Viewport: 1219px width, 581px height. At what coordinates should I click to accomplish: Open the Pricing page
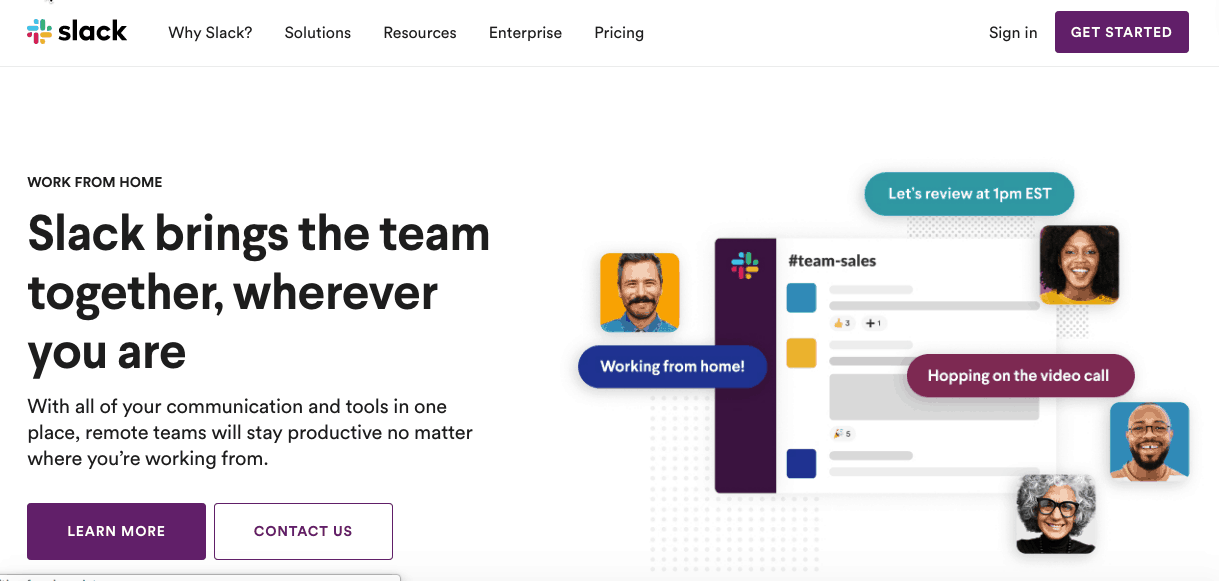pyautogui.click(x=619, y=33)
